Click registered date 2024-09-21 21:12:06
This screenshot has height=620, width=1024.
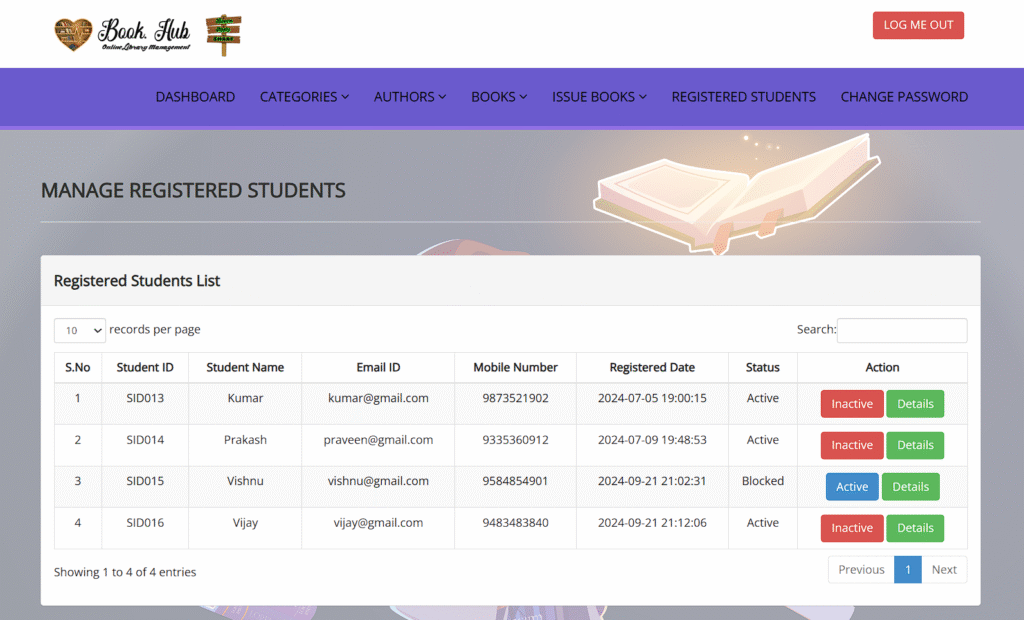652,523
